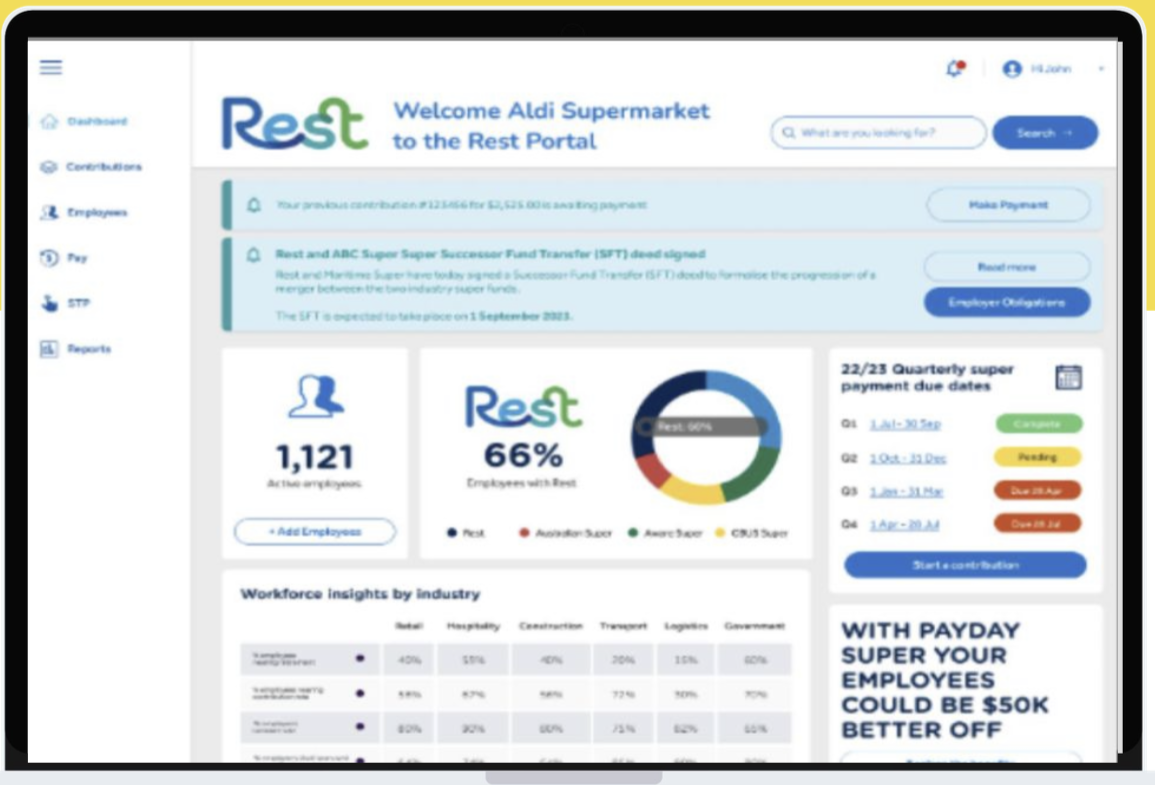
Task: Click the Government column header
Action: [x=754, y=626]
